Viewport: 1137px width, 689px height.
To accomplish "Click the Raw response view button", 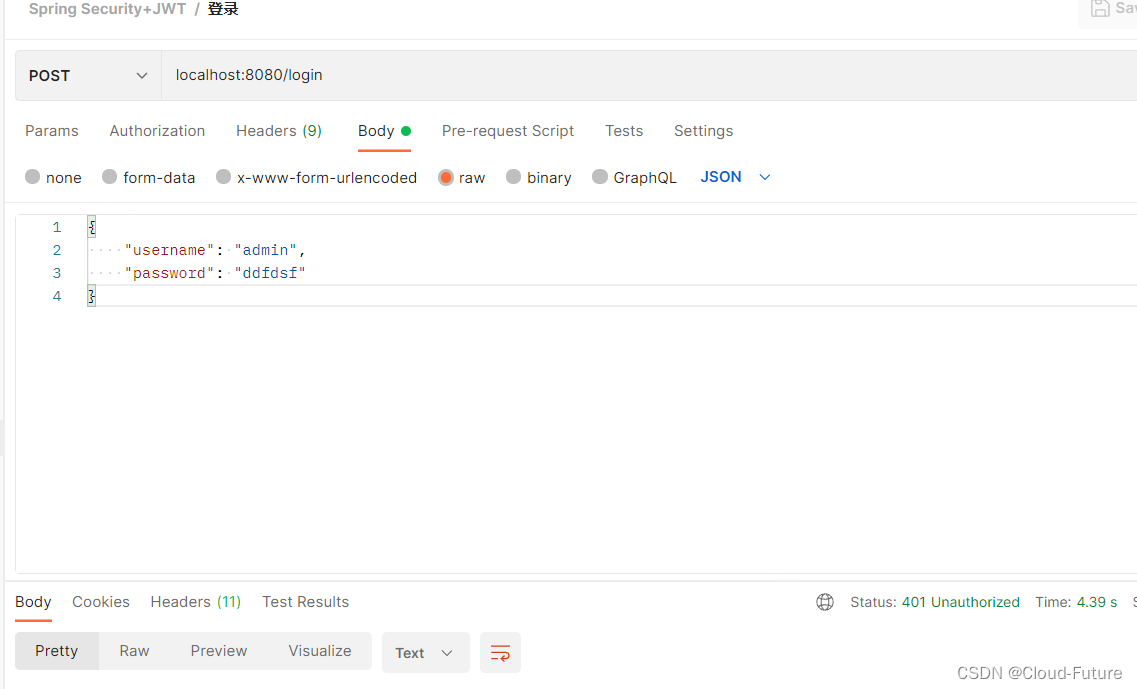I will [134, 651].
